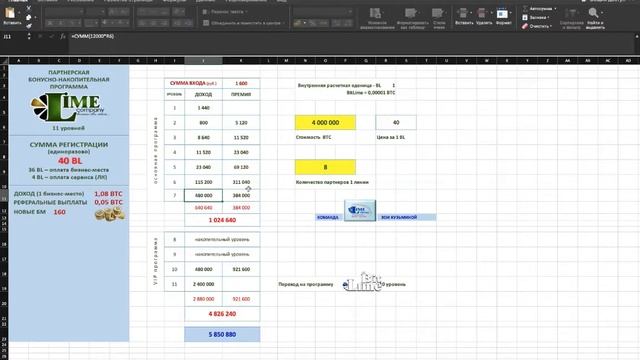Select the yellow cell "4 000 000"
This screenshot has height=360, width=640.
[325, 122]
